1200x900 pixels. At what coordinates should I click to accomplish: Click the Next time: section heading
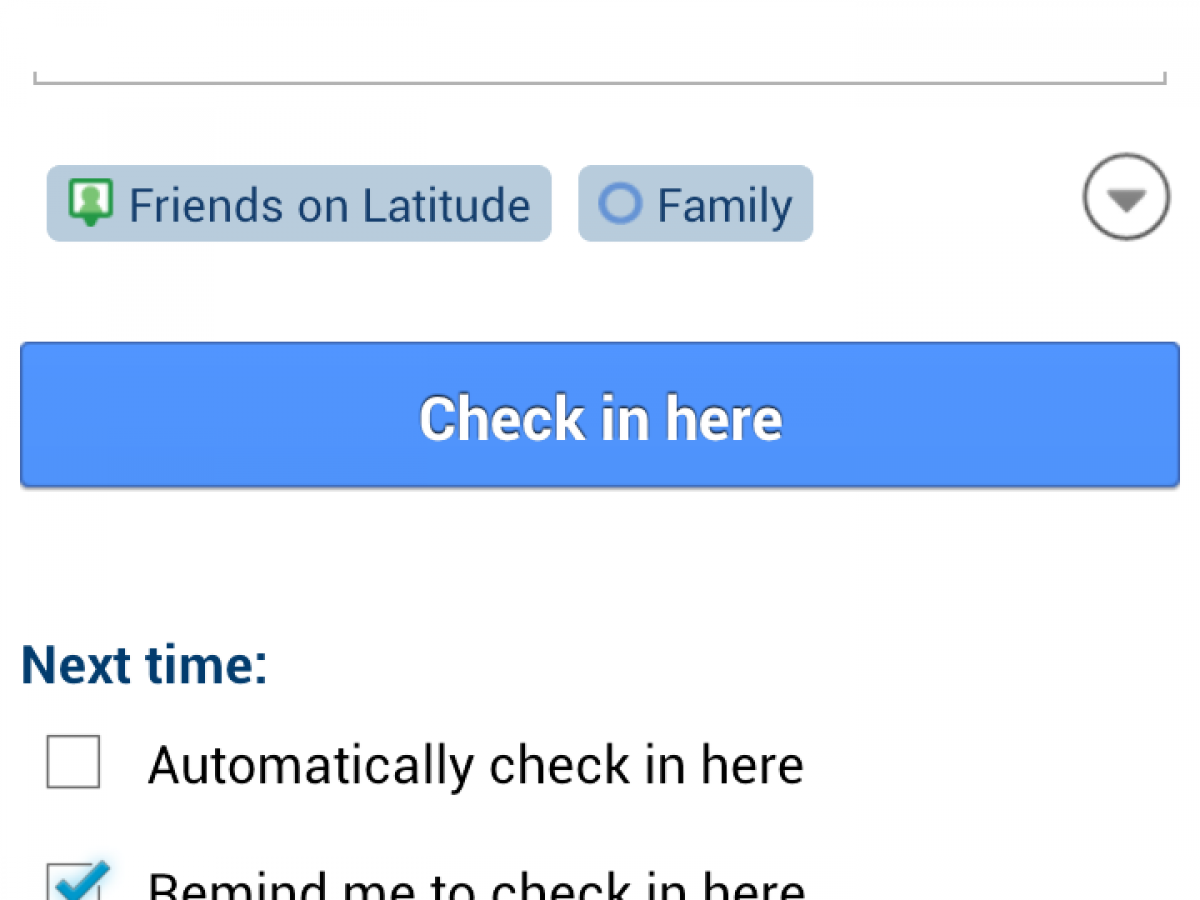tap(144, 664)
